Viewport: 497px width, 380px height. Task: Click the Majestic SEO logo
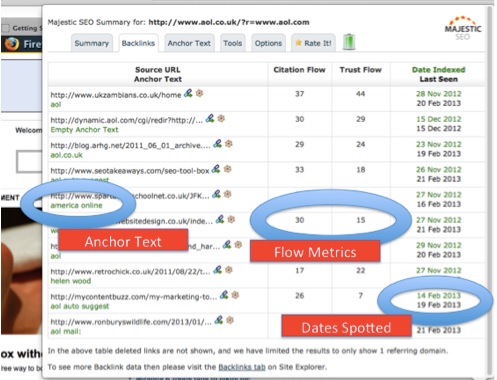[463, 28]
